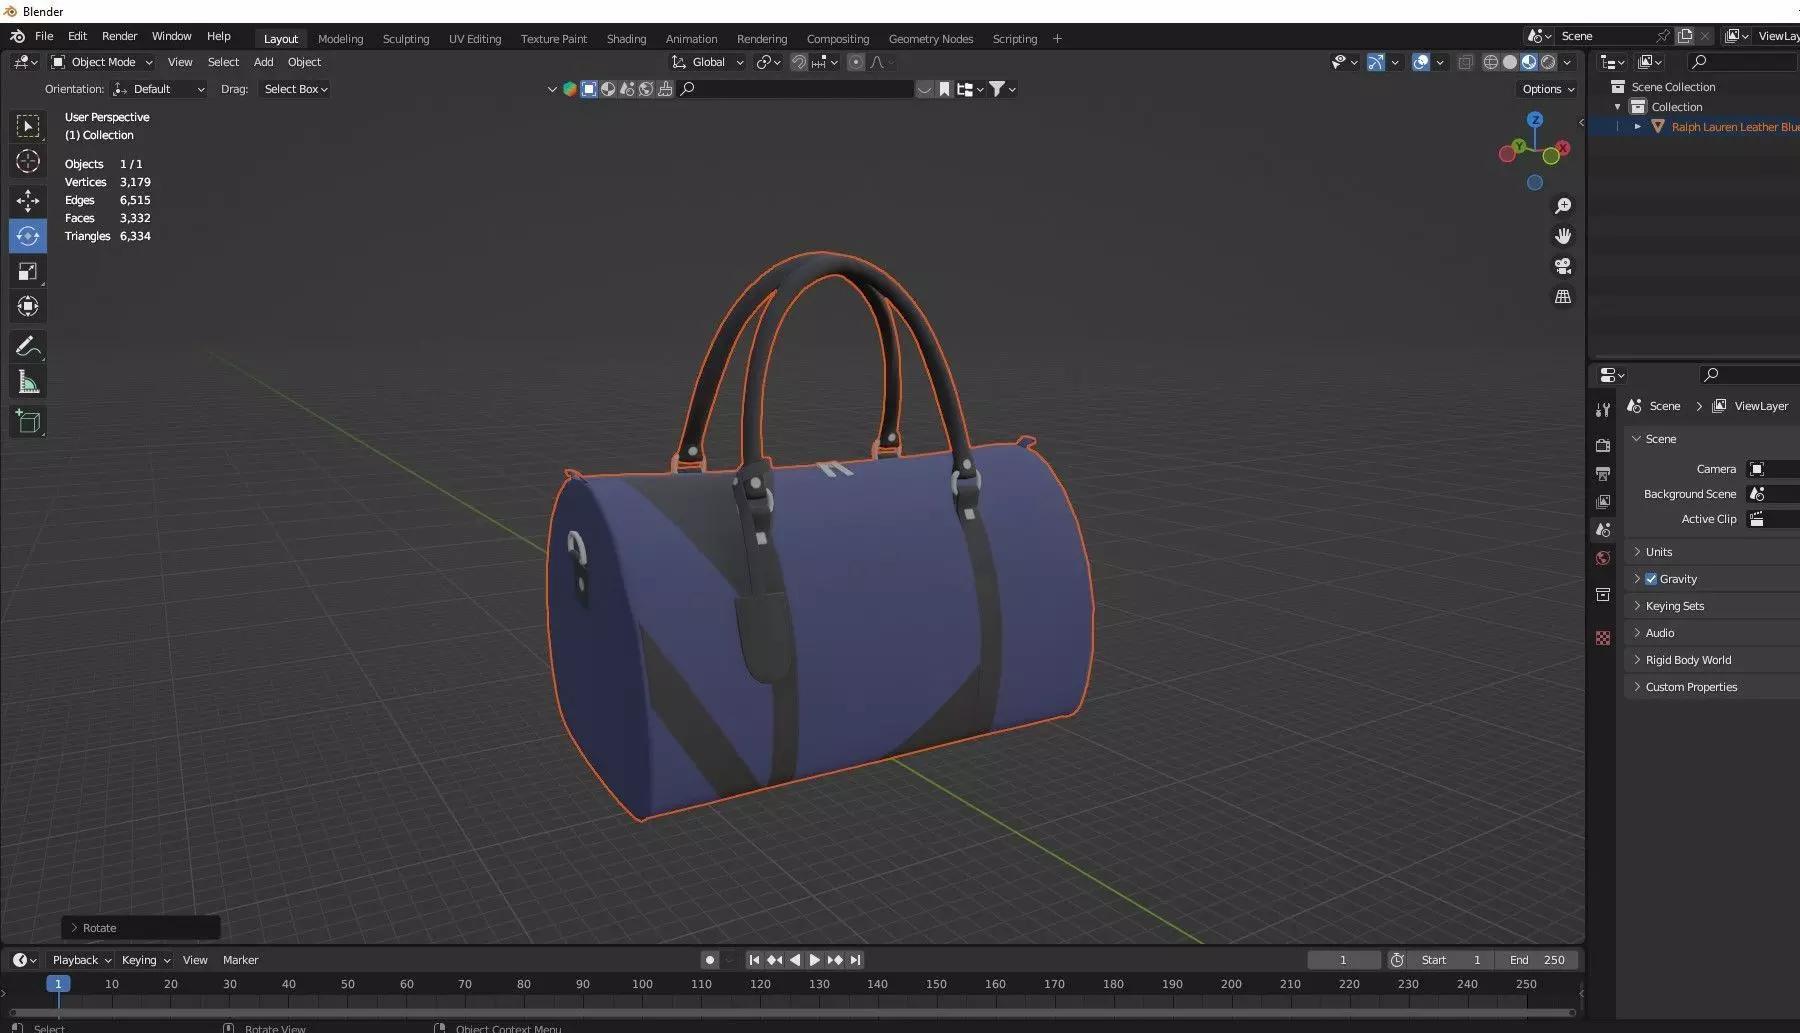Open the Playback popover
Image resolution: width=1800 pixels, height=1033 pixels.
click(x=81, y=960)
